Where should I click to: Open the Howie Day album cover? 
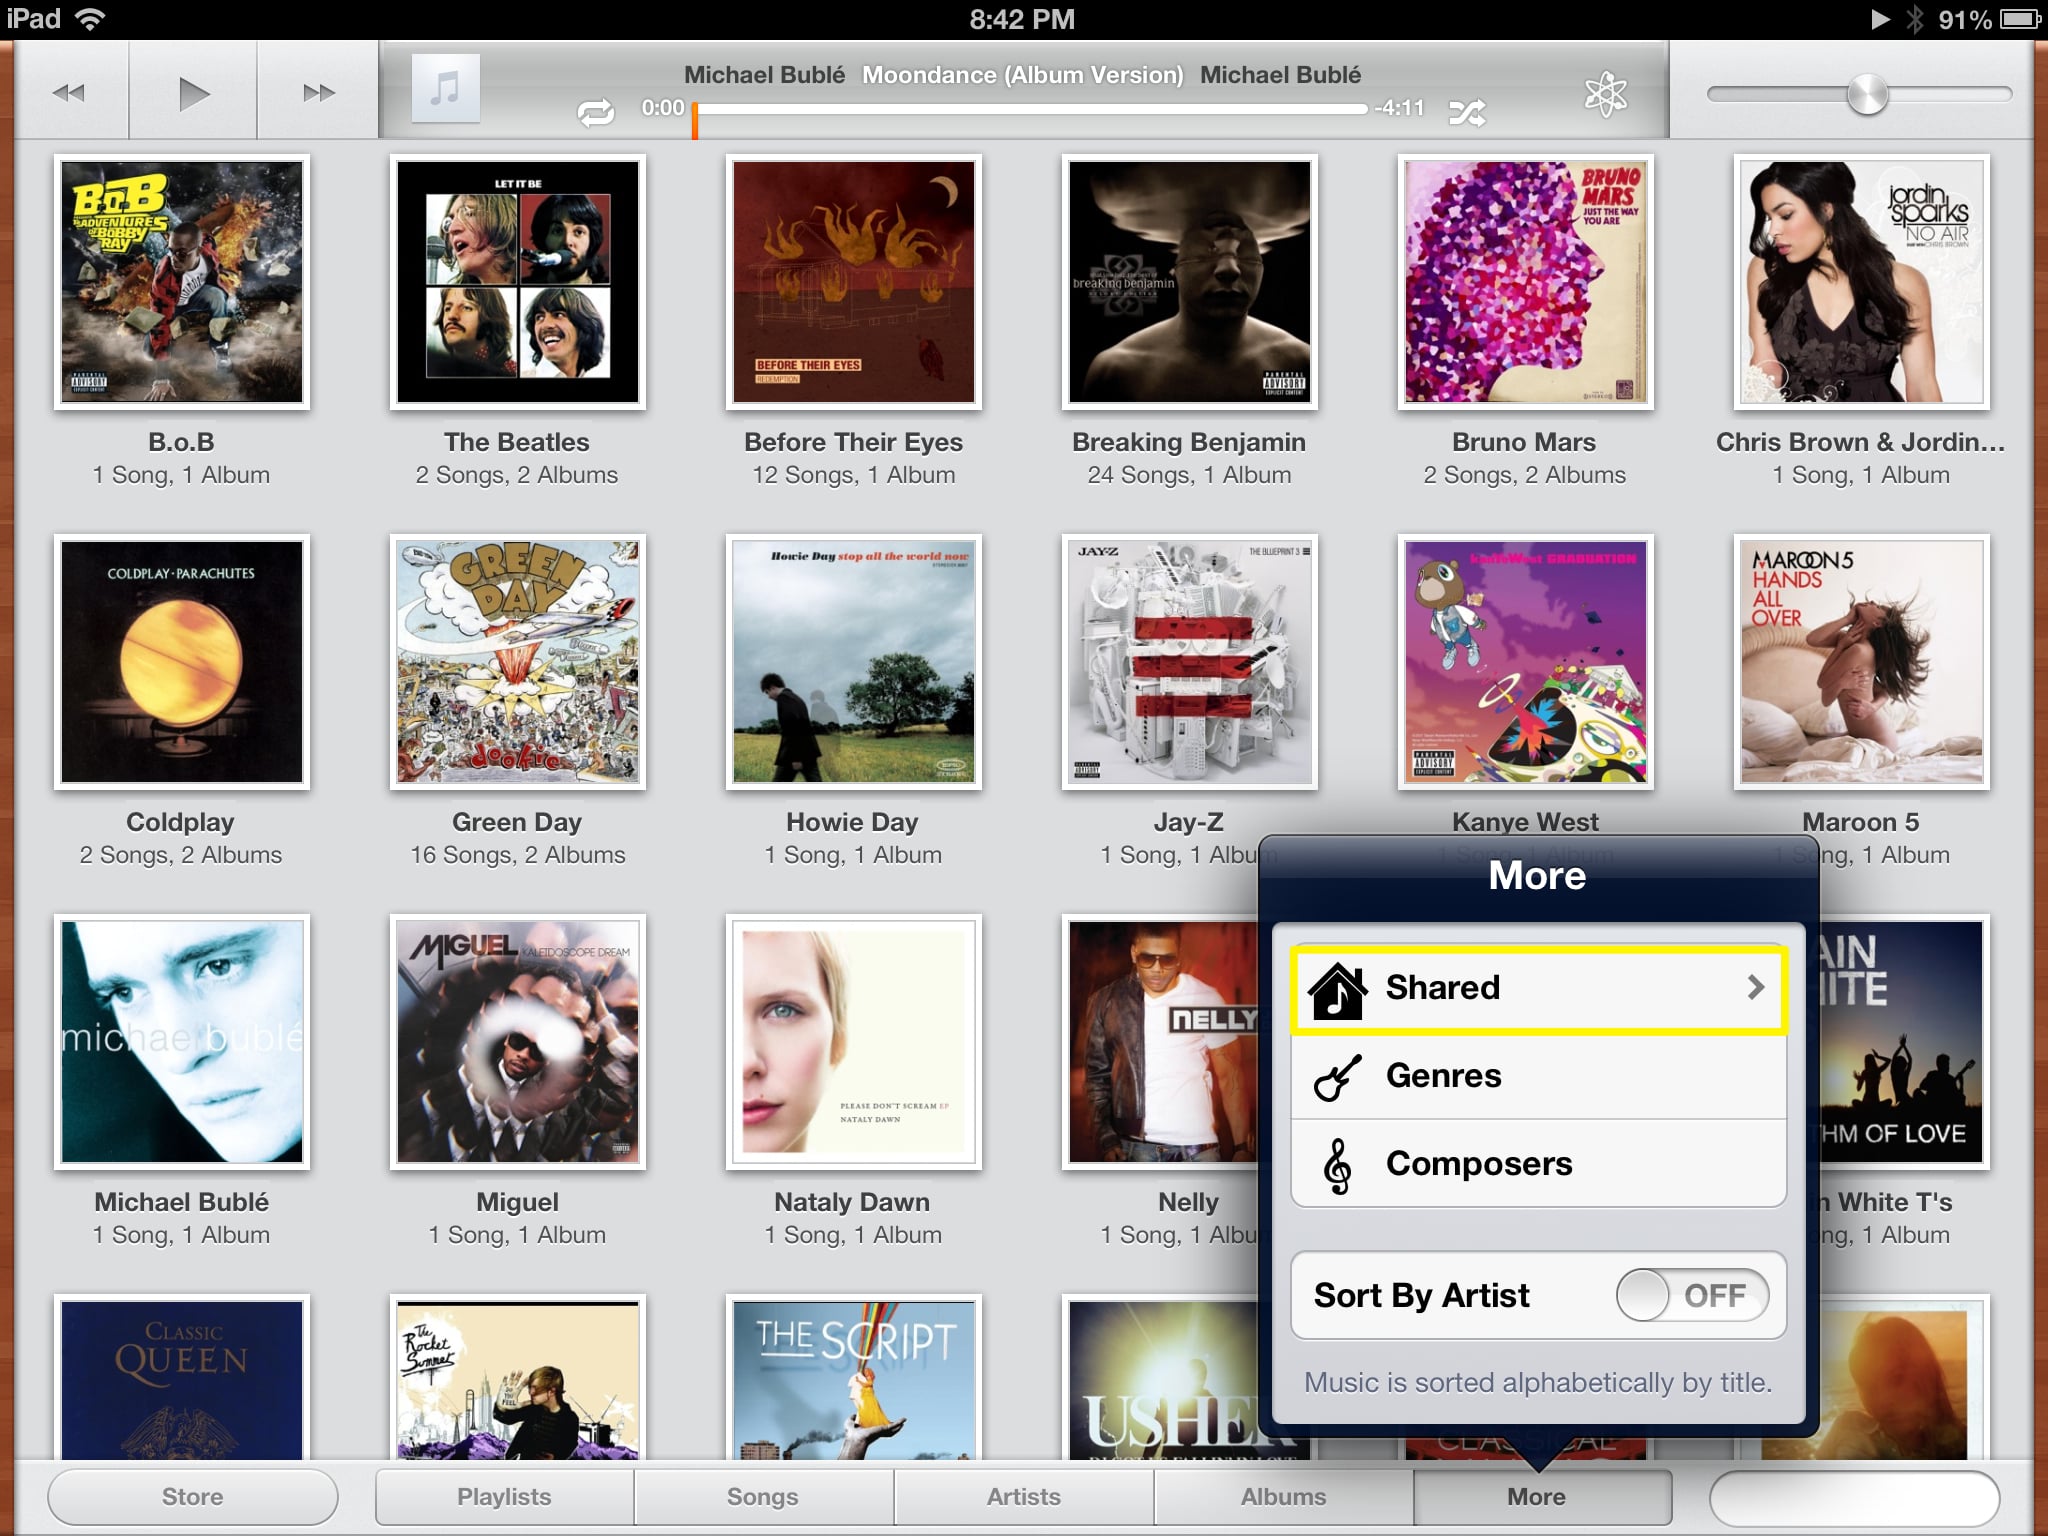[854, 662]
